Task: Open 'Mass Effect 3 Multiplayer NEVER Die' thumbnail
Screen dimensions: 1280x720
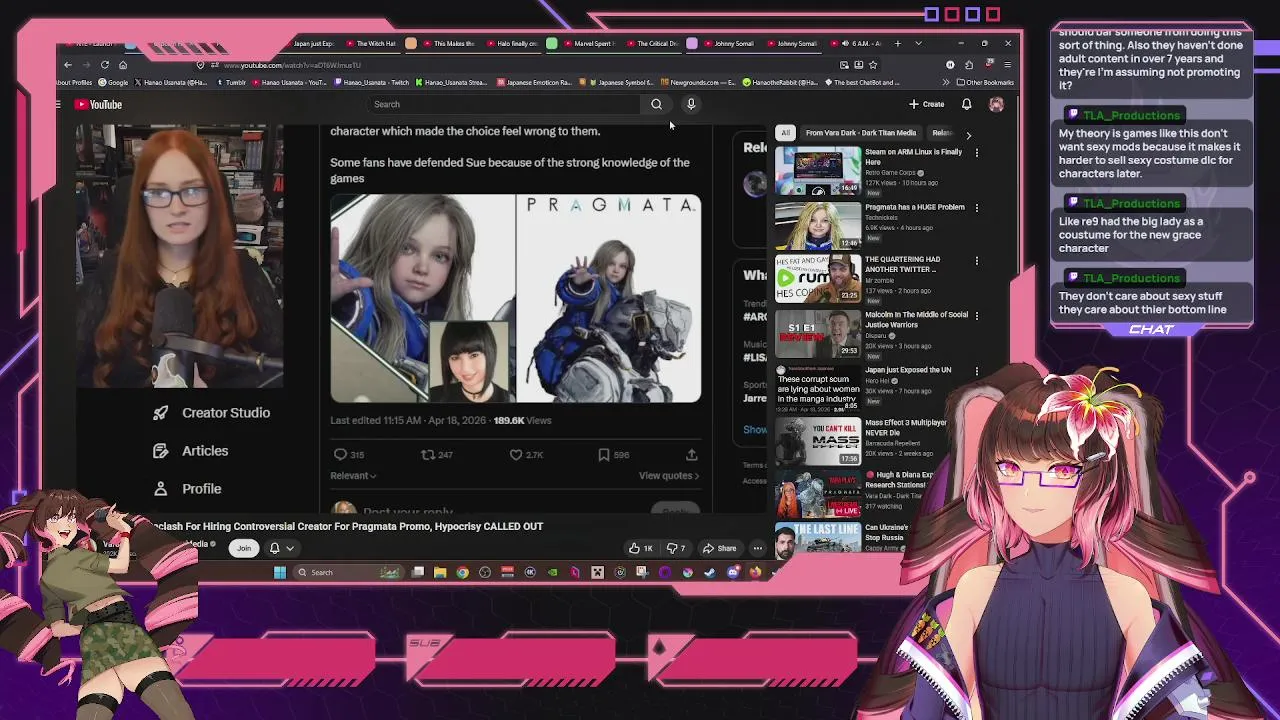Action: coord(818,441)
